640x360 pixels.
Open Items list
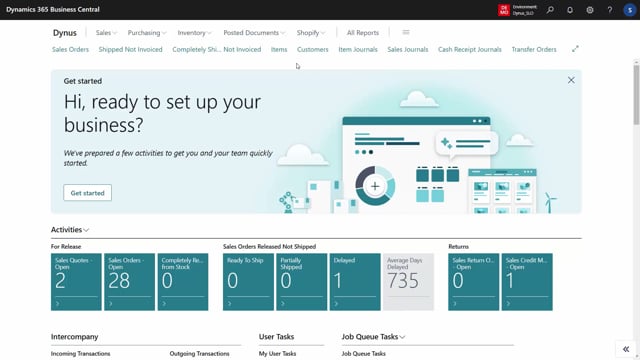click(279, 49)
